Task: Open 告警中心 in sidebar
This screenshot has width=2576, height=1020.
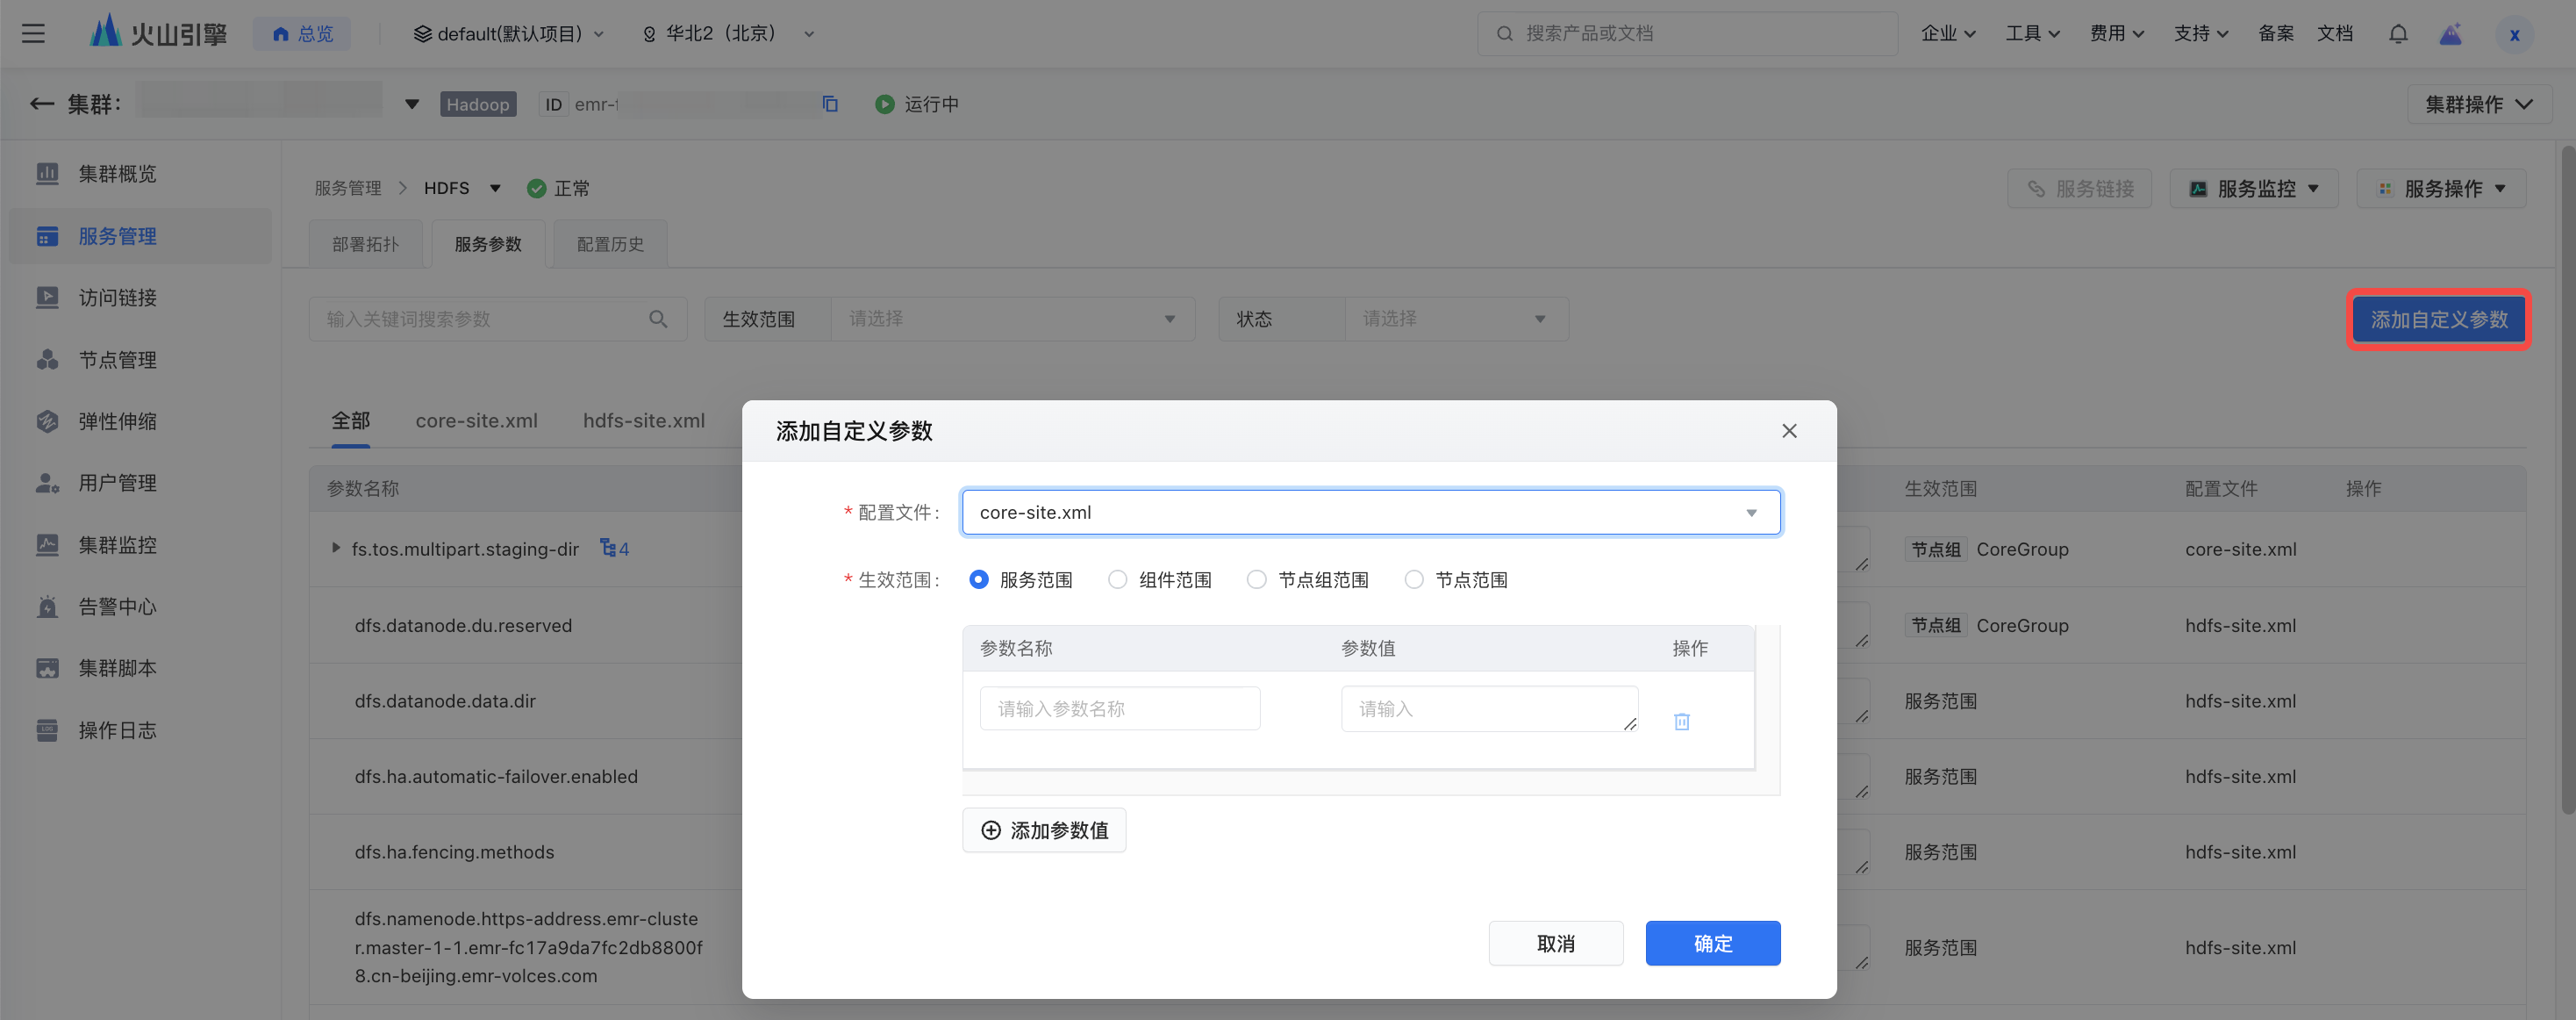Action: (117, 607)
